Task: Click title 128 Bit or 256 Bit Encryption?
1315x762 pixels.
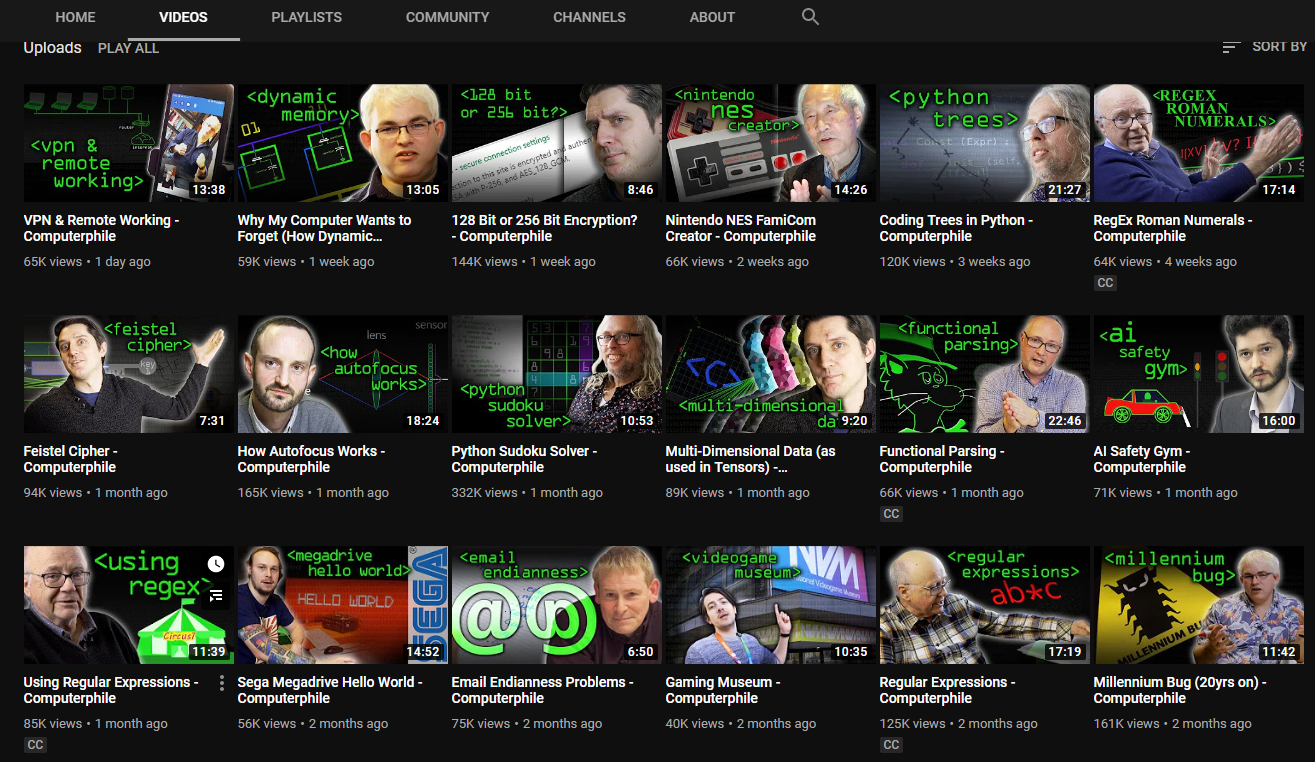Action: click(544, 228)
